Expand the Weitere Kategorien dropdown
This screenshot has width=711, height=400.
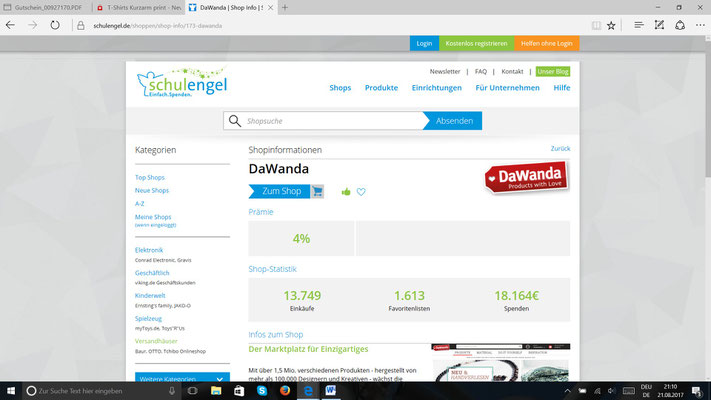(x=182, y=377)
